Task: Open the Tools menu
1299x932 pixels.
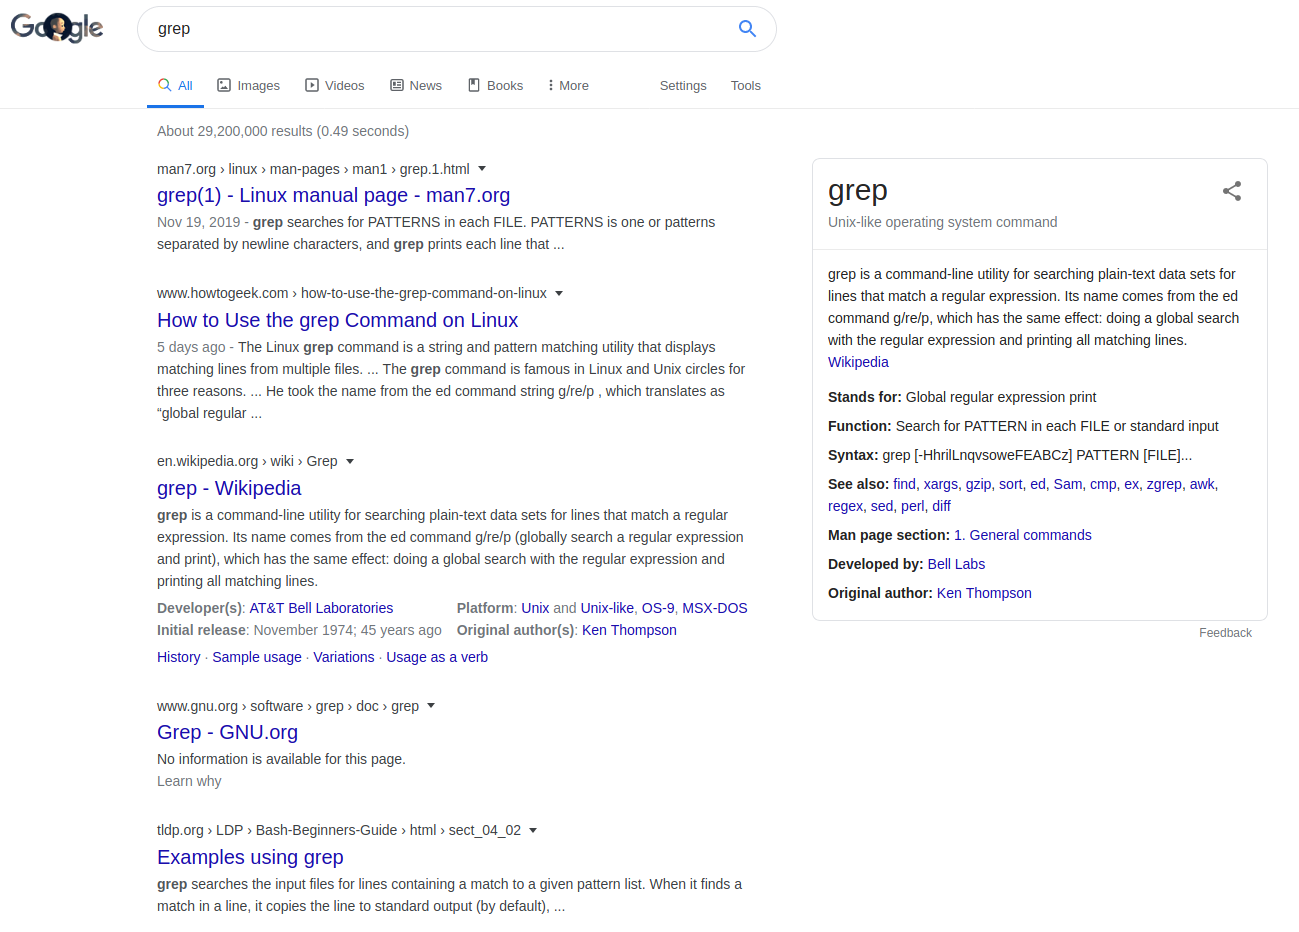Action: (x=746, y=86)
